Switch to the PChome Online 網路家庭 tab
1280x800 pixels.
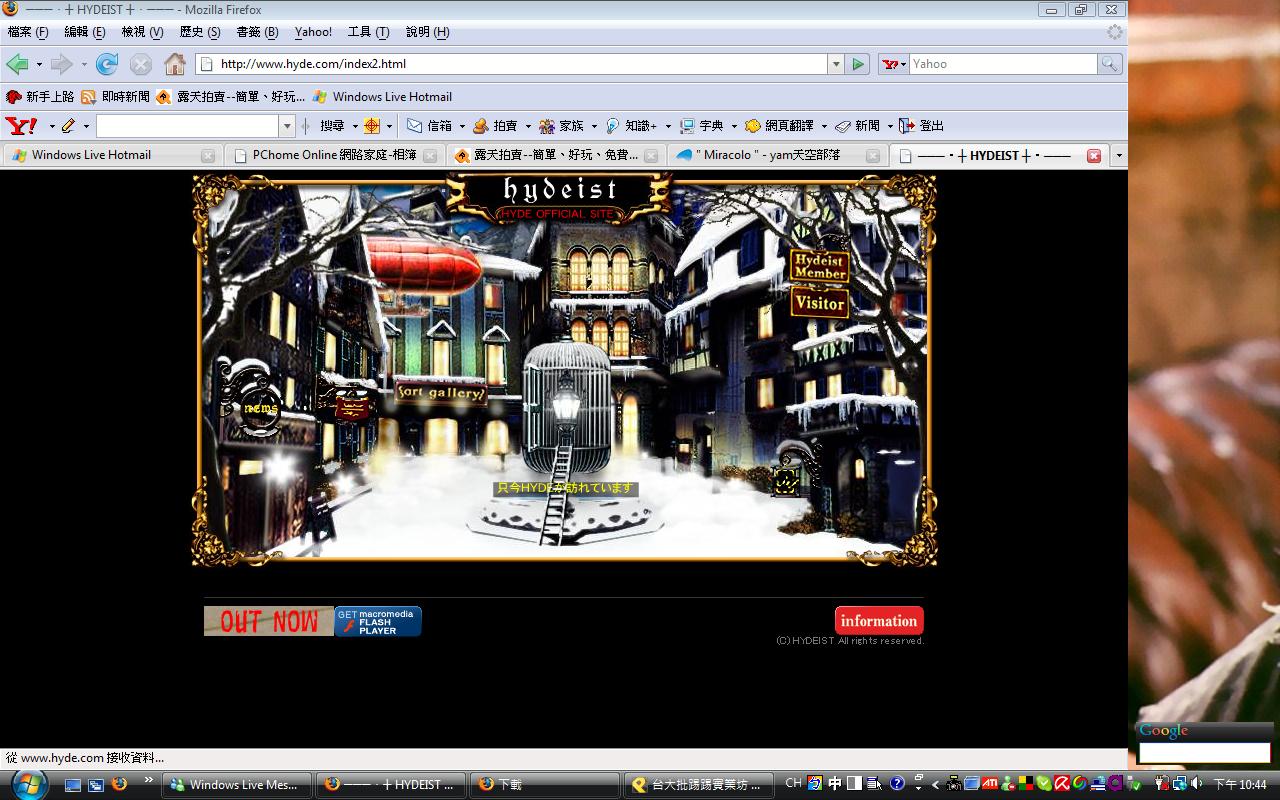(x=334, y=155)
